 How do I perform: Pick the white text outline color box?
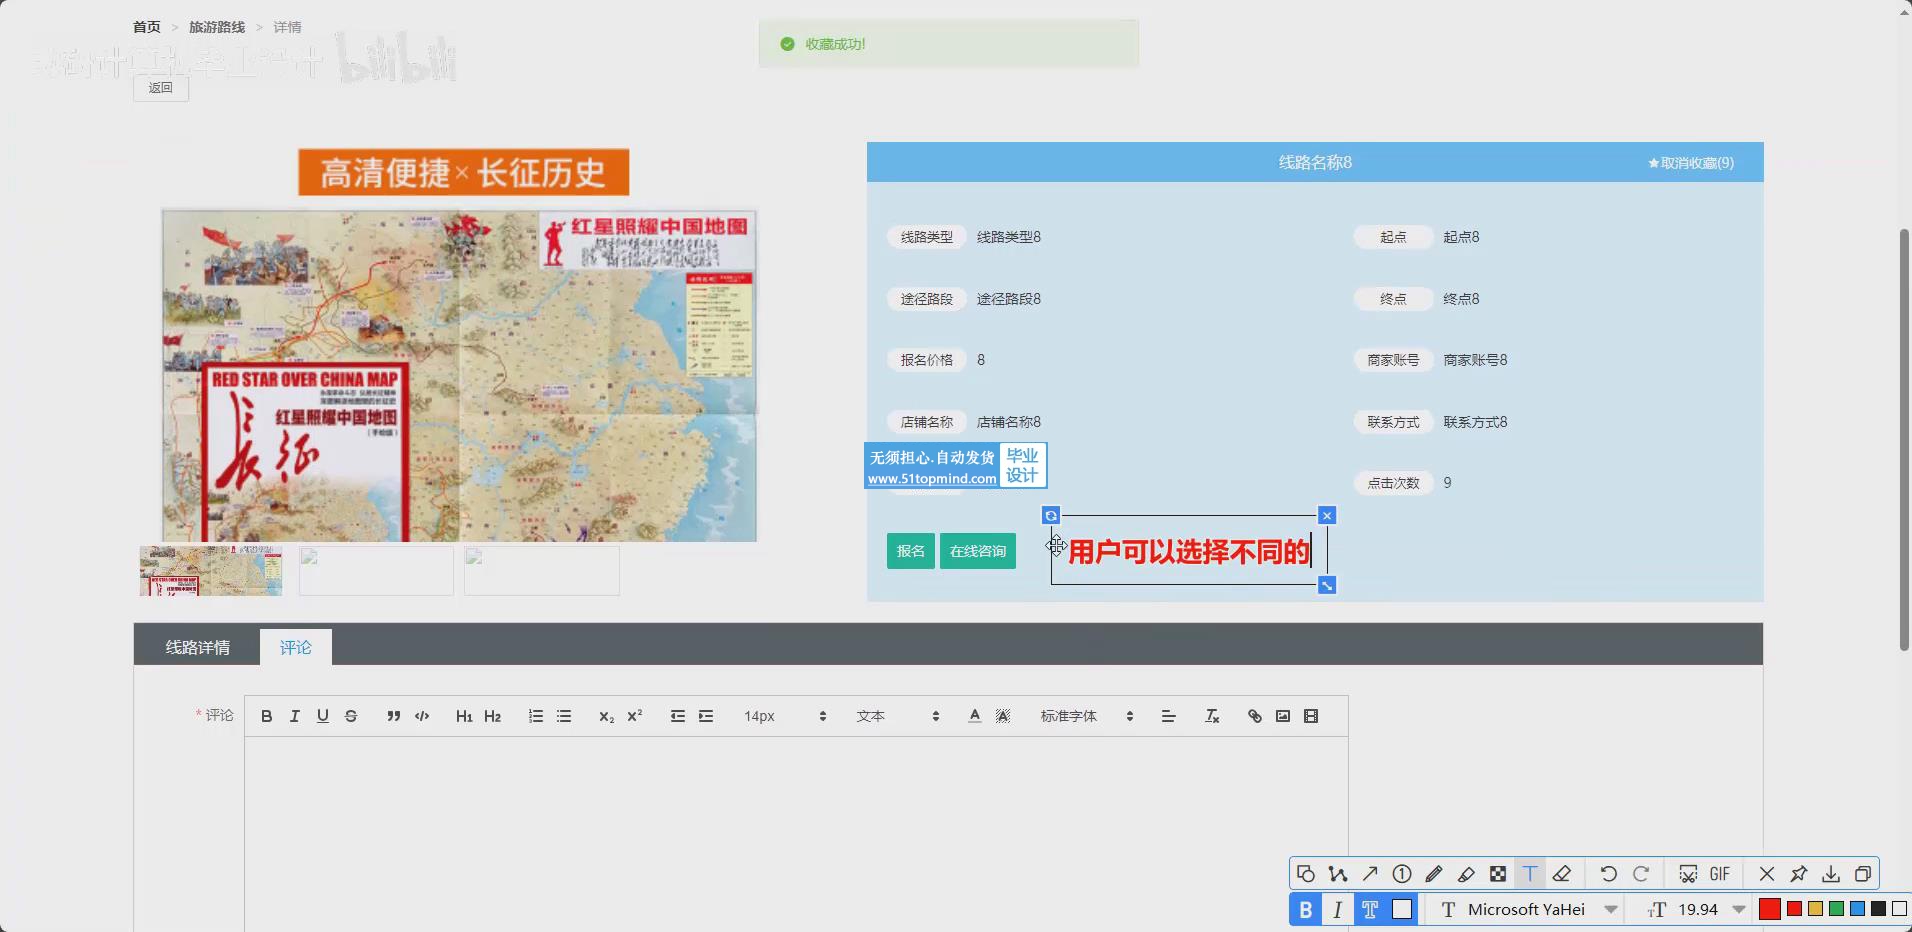(1402, 909)
